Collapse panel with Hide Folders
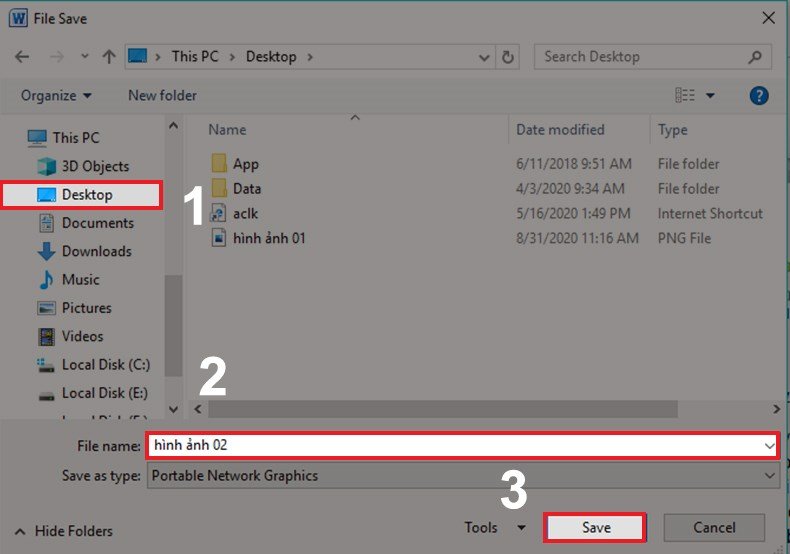Viewport: 790px width, 554px height. (x=65, y=531)
